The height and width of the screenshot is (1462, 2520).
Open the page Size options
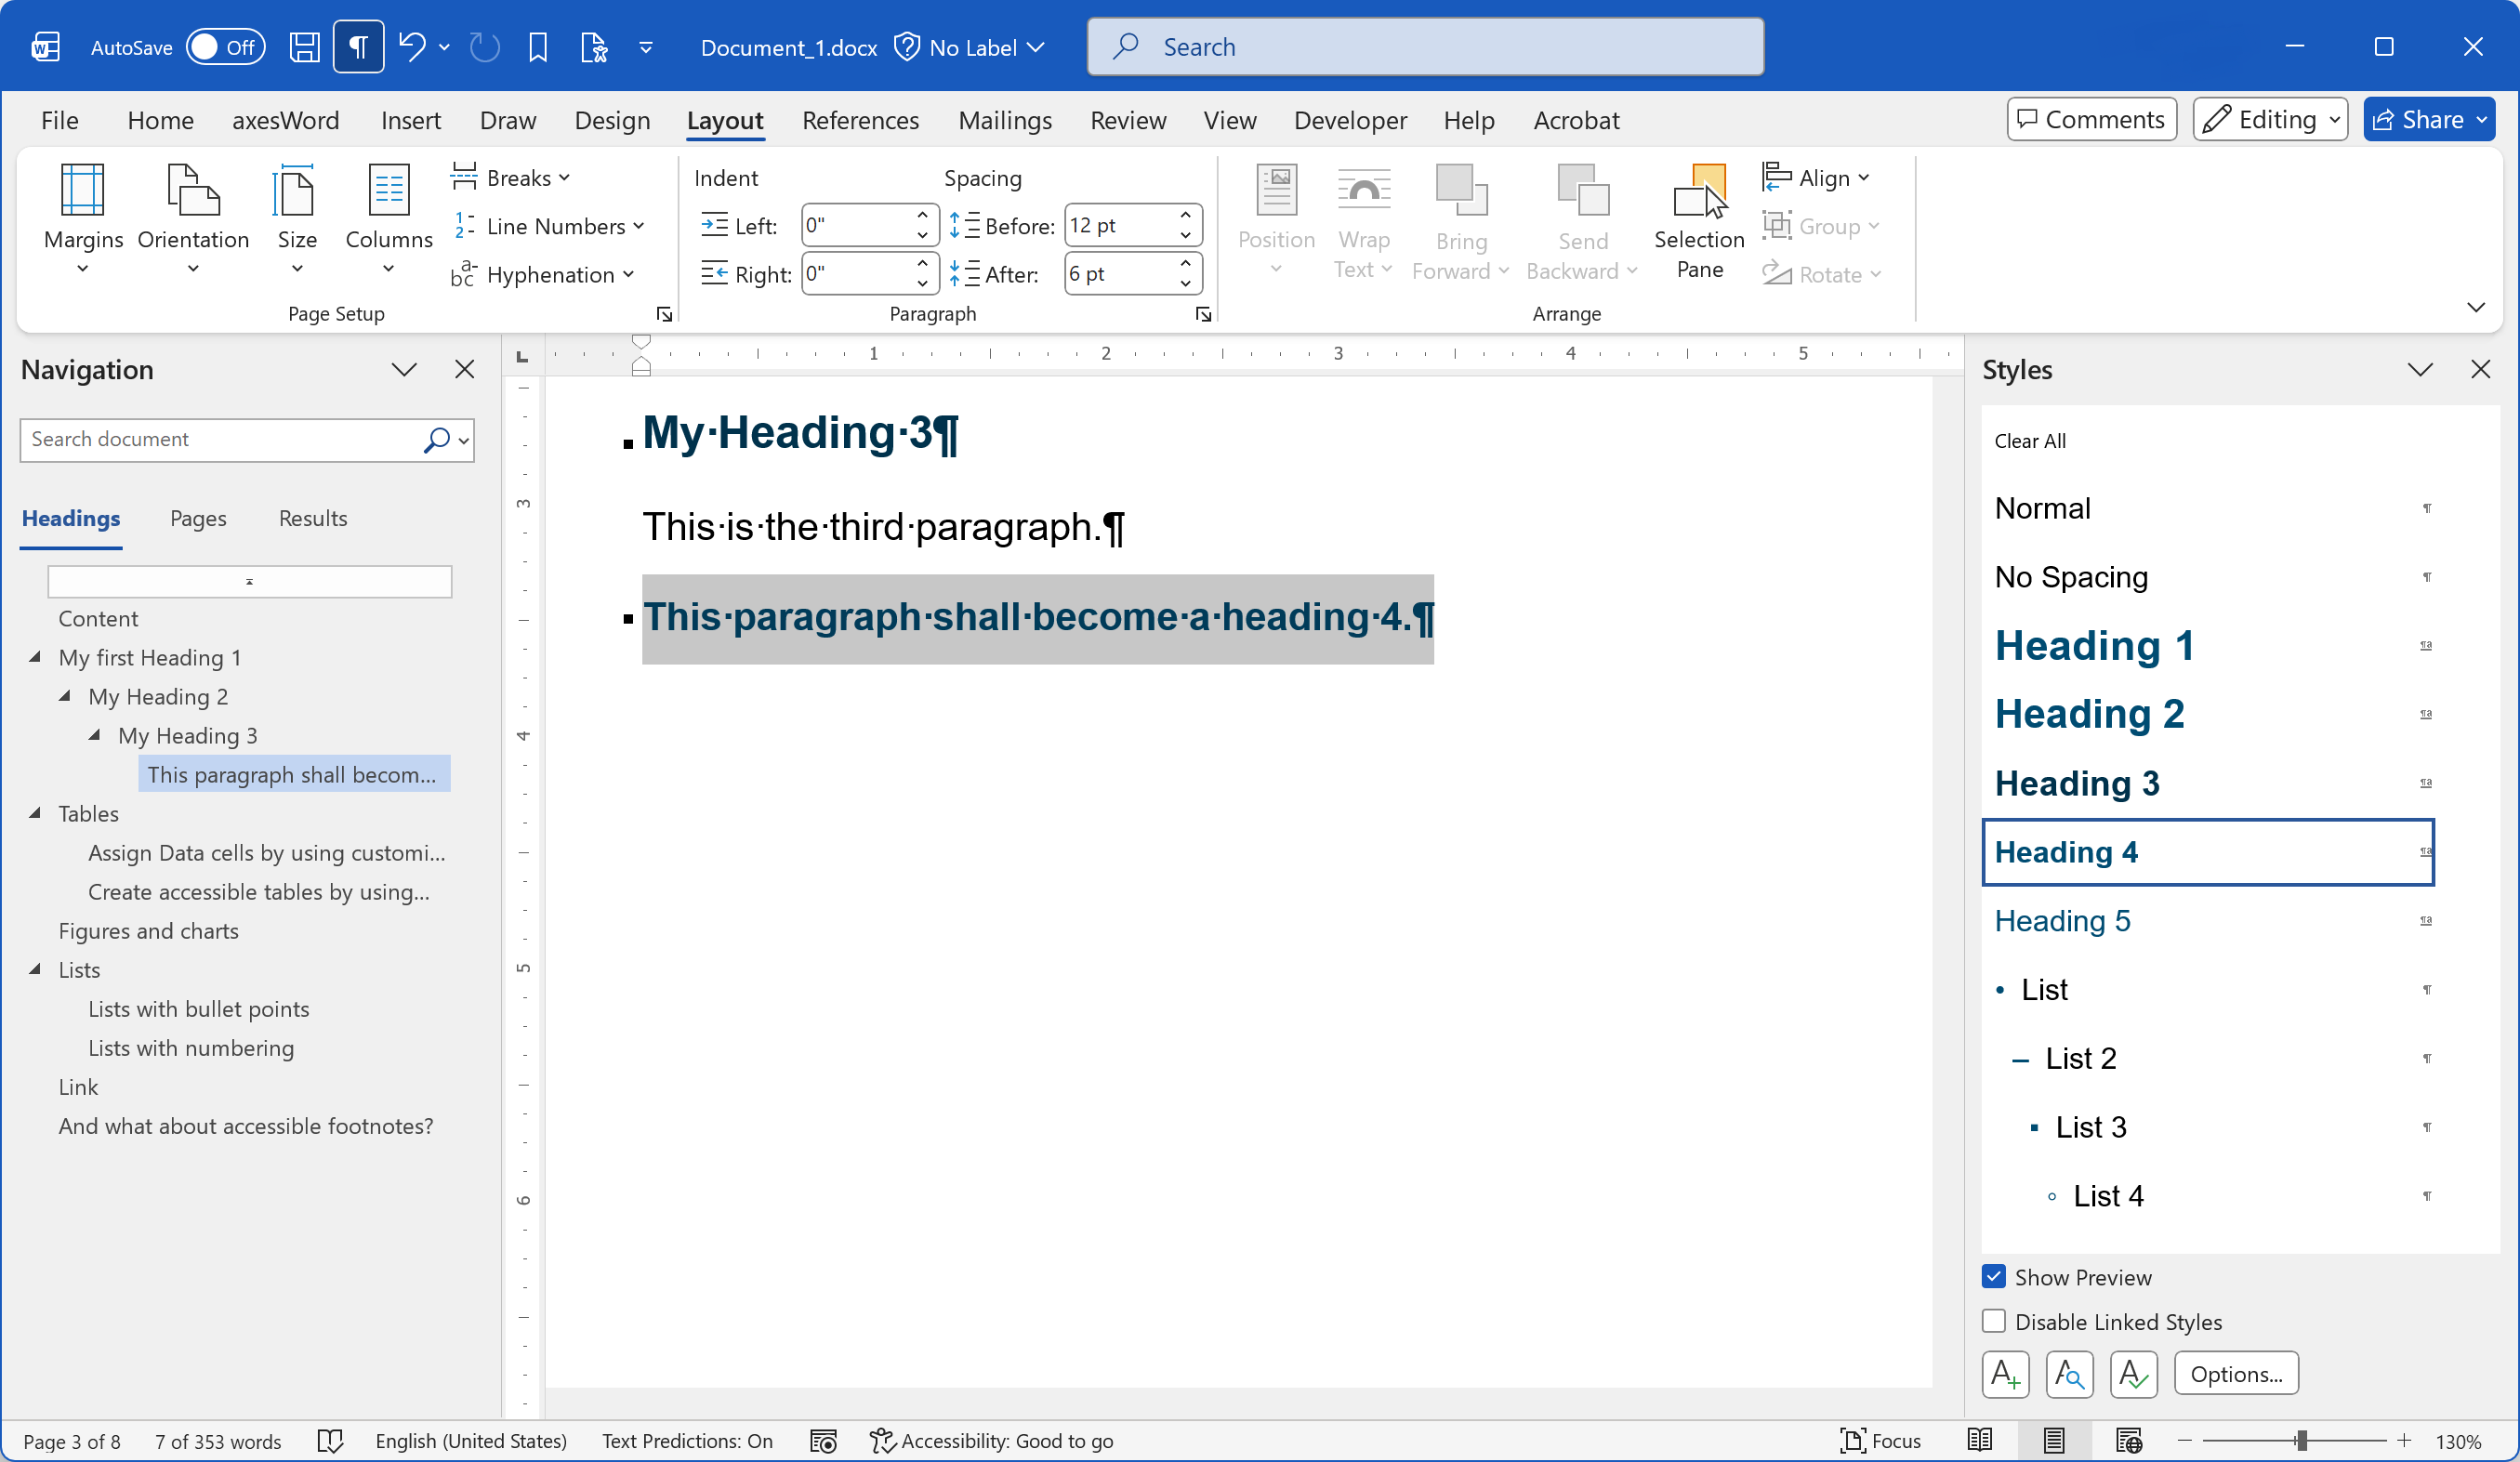click(297, 220)
